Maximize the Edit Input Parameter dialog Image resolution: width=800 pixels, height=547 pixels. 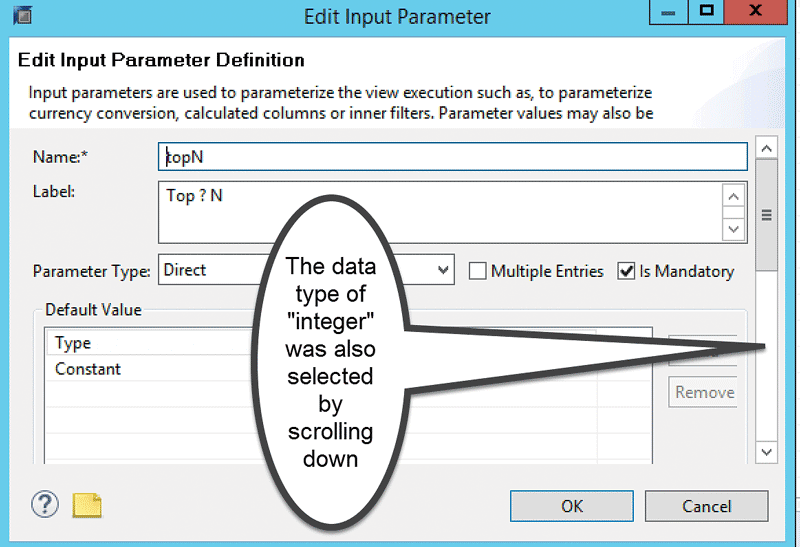point(707,12)
